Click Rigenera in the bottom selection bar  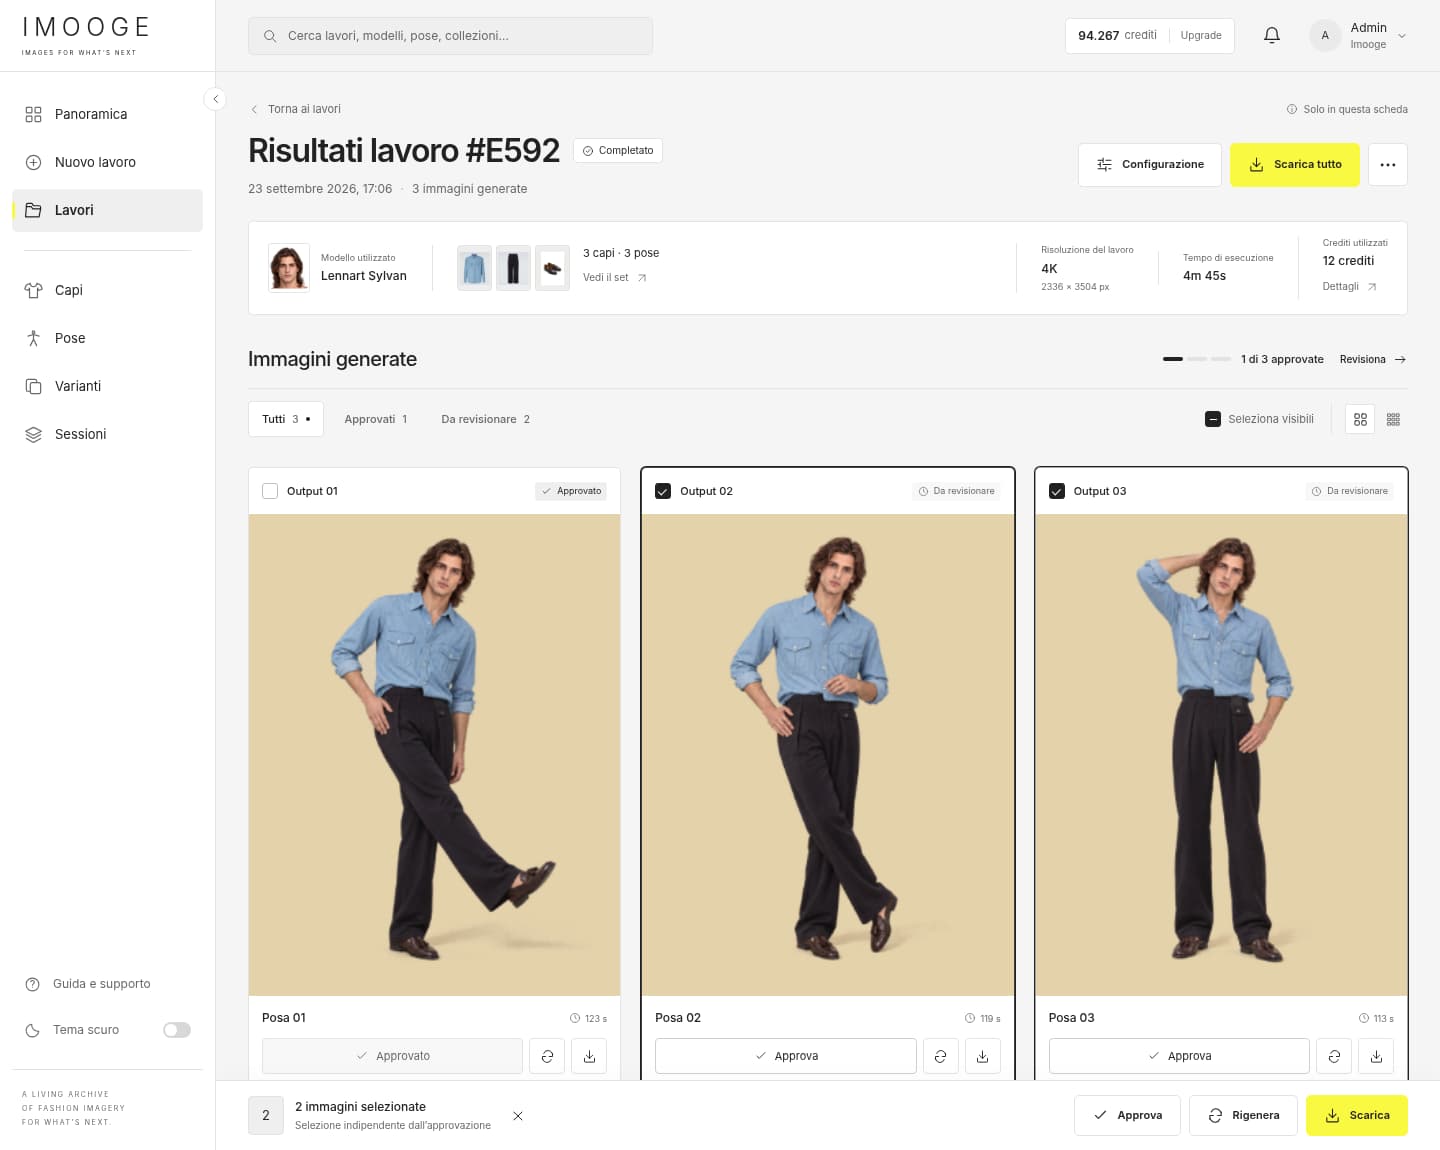tap(1243, 1116)
